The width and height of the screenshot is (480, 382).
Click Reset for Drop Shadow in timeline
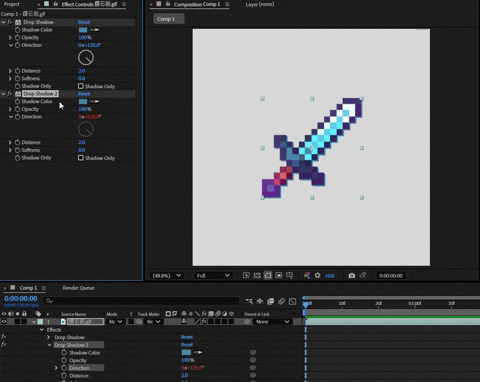(187, 337)
